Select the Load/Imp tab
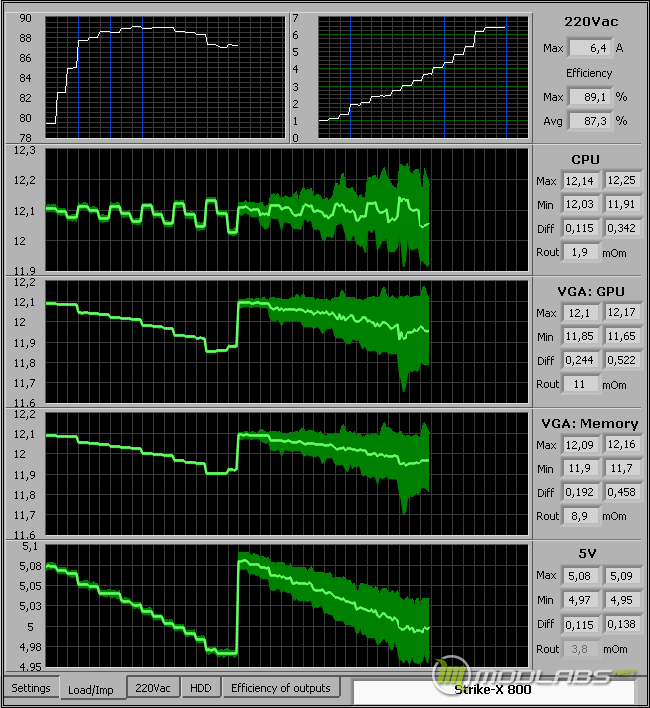This screenshot has width=650, height=708. pyautogui.click(x=92, y=689)
